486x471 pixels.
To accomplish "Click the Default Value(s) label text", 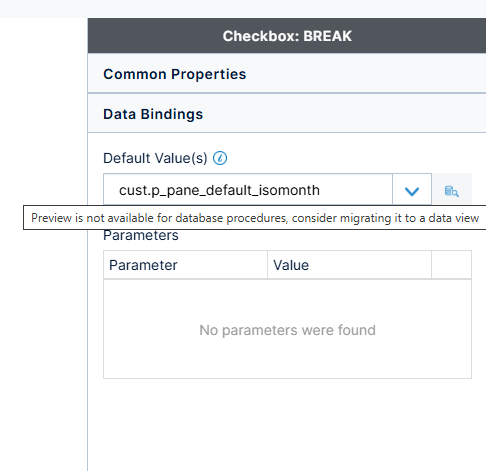I will [155, 158].
